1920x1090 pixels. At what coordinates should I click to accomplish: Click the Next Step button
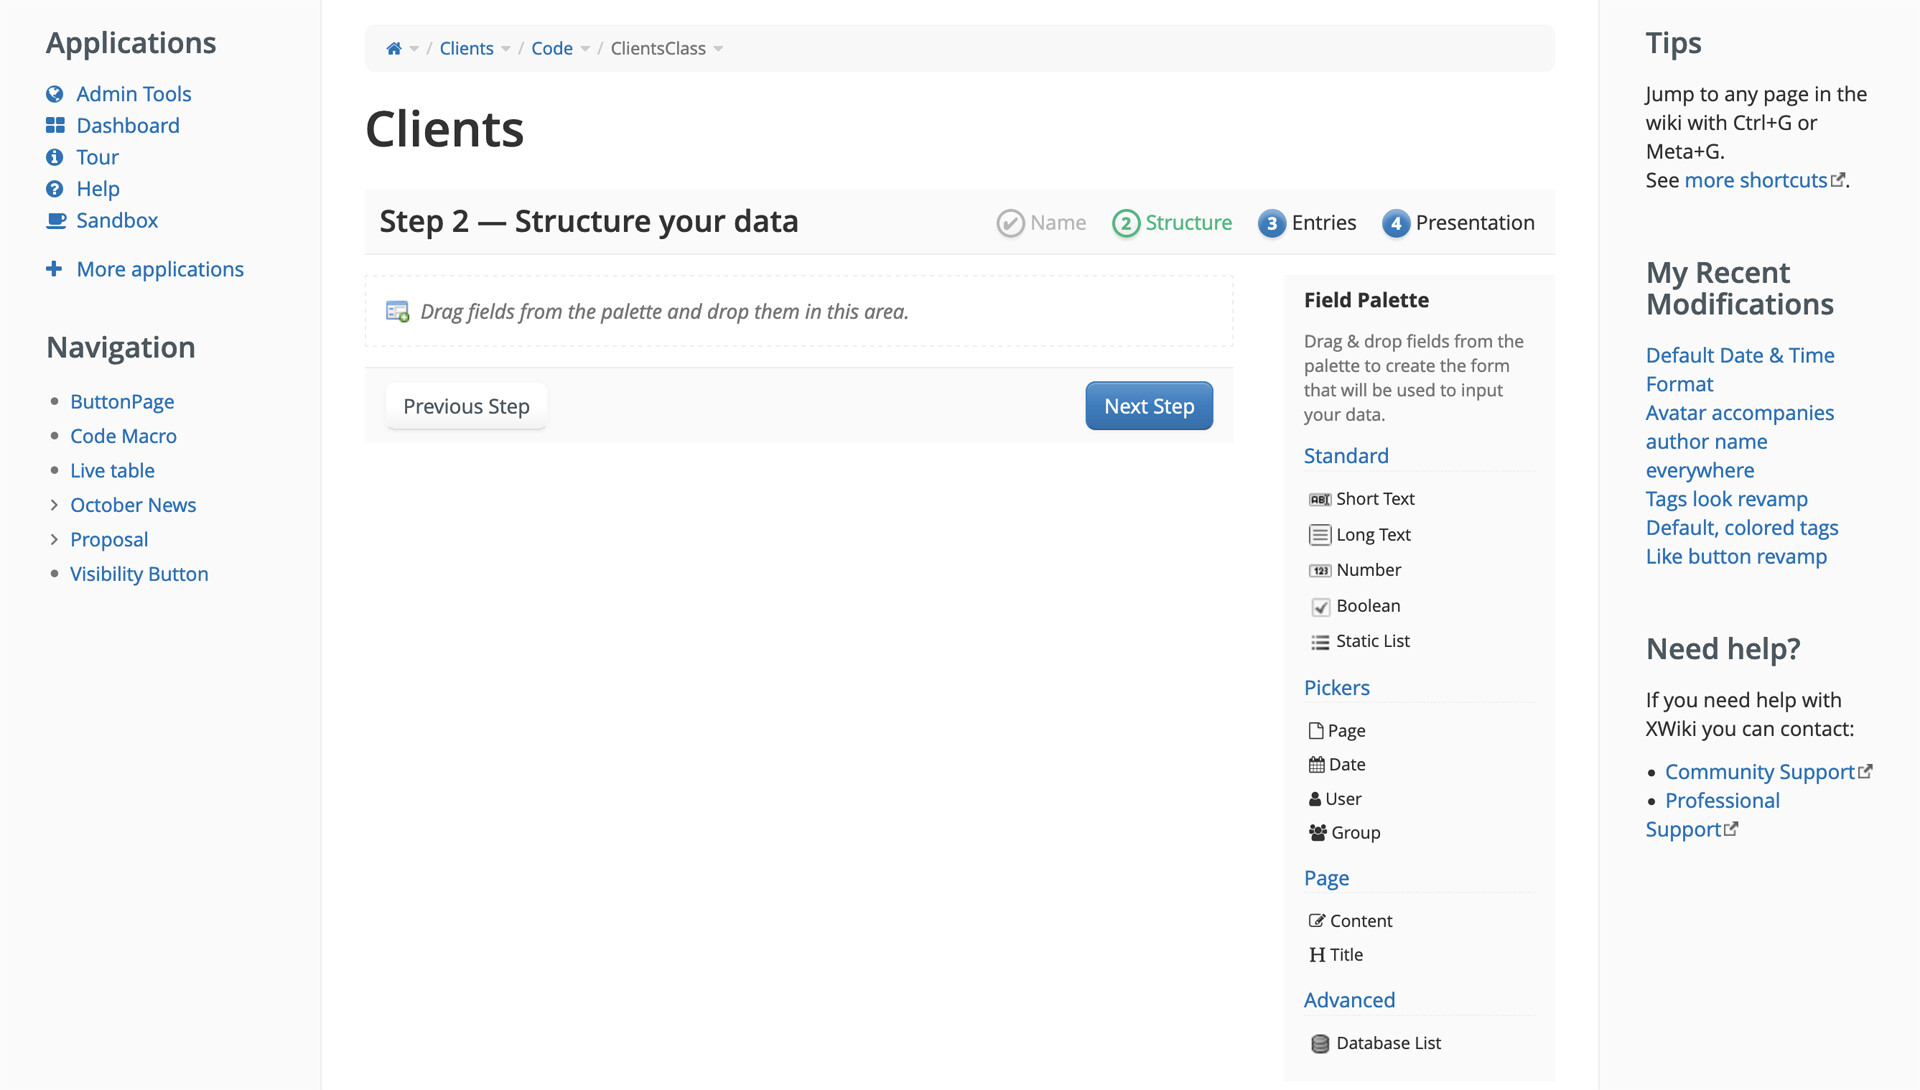coord(1149,406)
